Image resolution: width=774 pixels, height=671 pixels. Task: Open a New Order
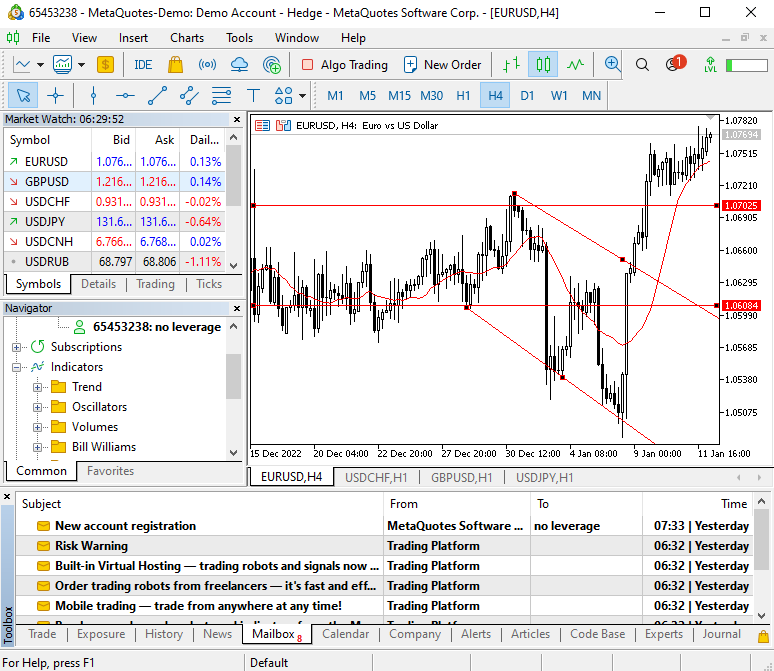pos(442,65)
